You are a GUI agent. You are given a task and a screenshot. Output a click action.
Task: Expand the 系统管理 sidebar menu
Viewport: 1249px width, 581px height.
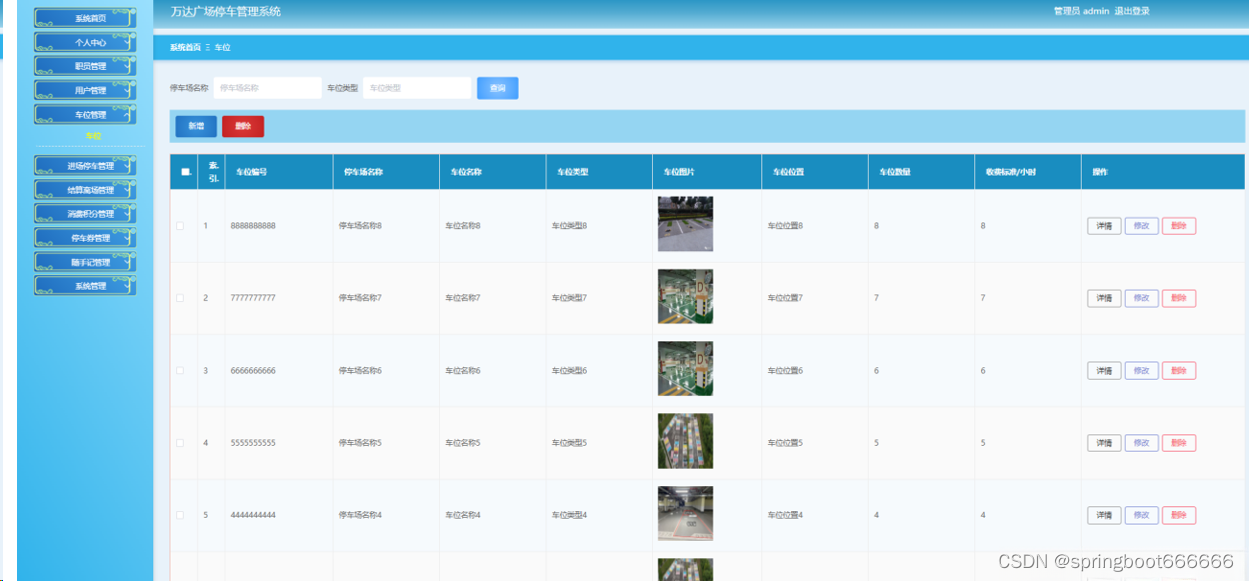(85, 286)
